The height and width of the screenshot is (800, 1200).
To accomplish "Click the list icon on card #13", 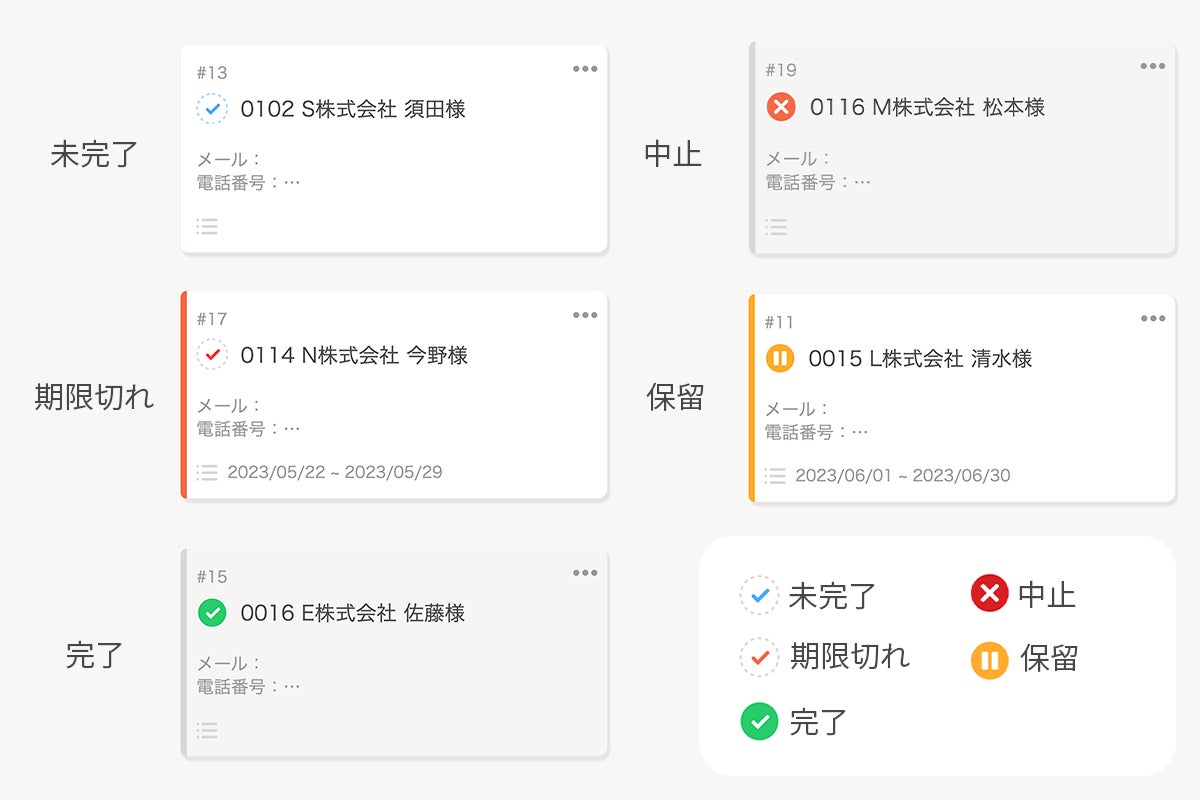I will click(x=207, y=226).
